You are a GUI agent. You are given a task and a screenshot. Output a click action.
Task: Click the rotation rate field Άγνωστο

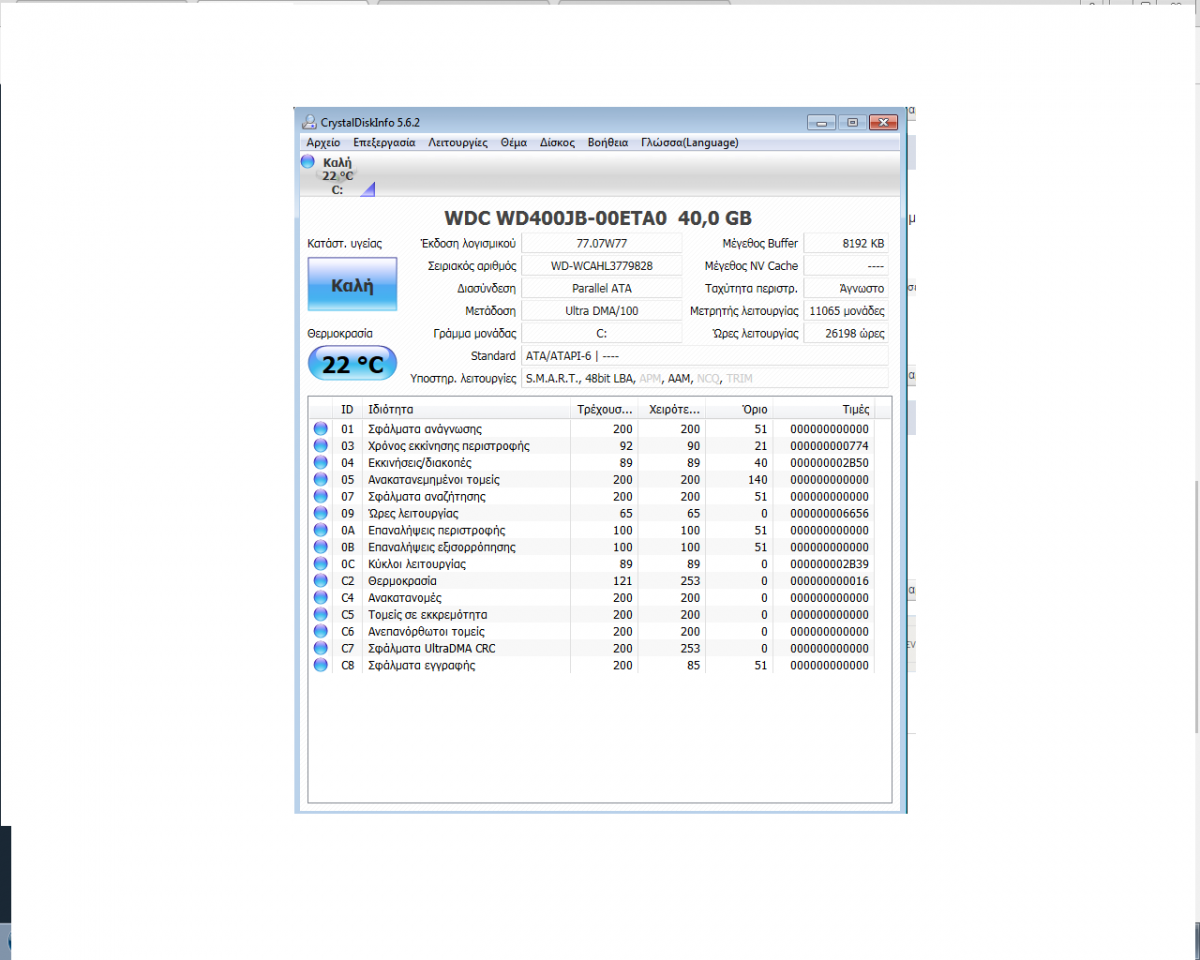click(x=846, y=288)
